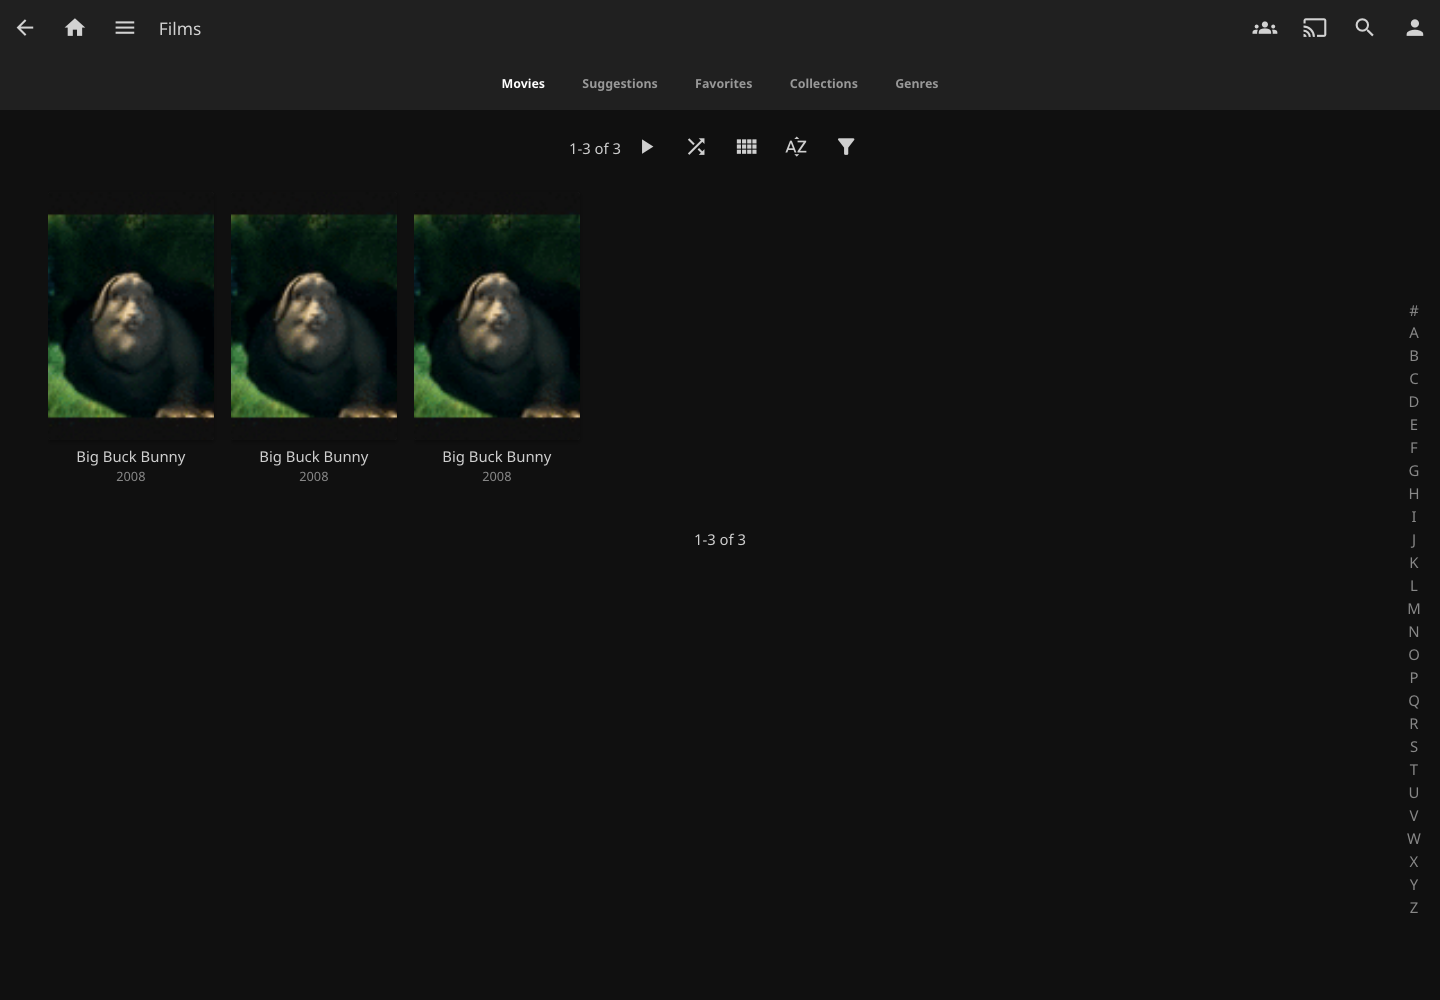Select letter X in the alphabet picker
The image size is (1440, 1000).
click(x=1414, y=861)
